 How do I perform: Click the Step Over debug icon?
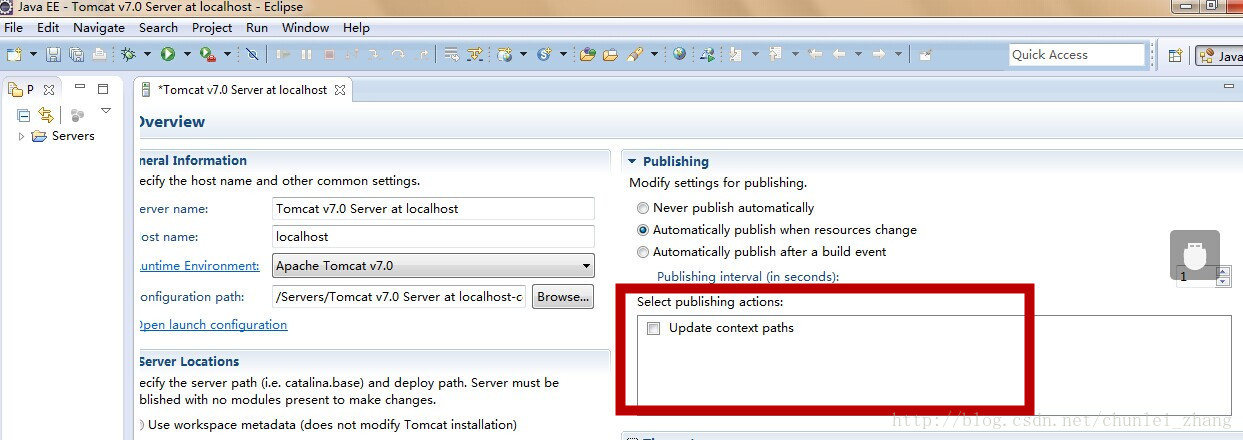[398, 54]
